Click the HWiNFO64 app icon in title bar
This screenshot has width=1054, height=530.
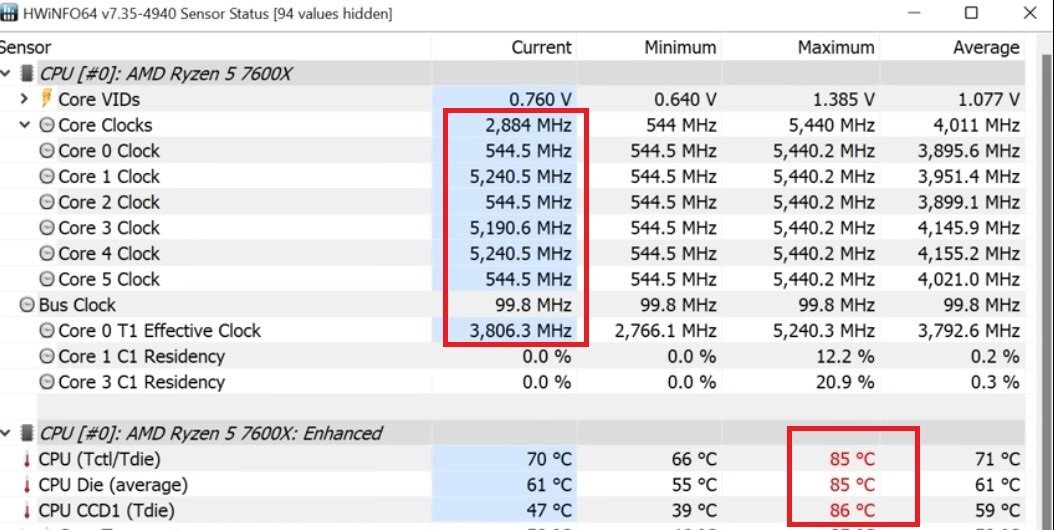[9, 13]
